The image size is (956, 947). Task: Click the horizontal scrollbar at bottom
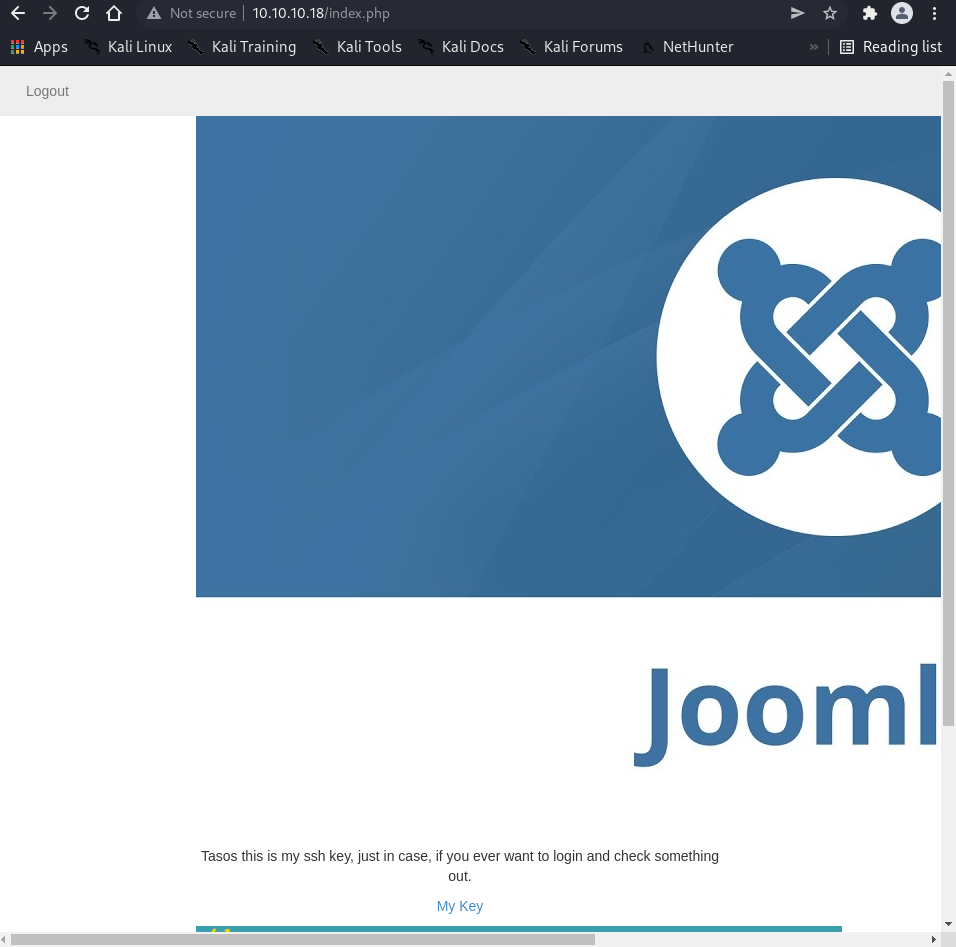click(300, 939)
